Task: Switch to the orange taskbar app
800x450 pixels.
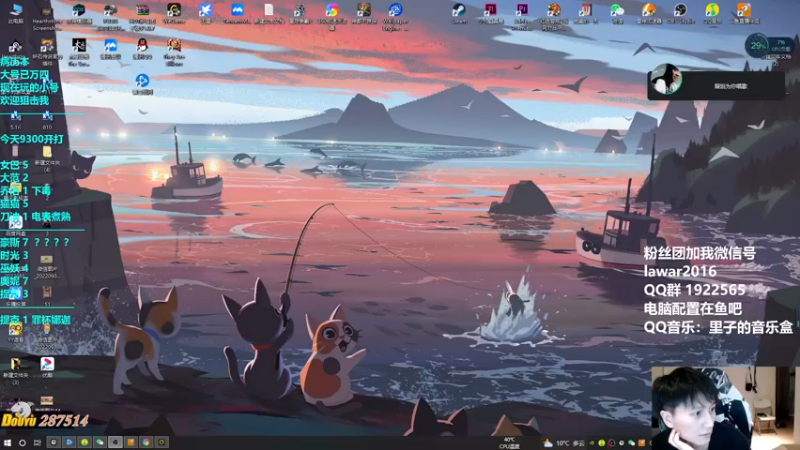Action: point(131,442)
